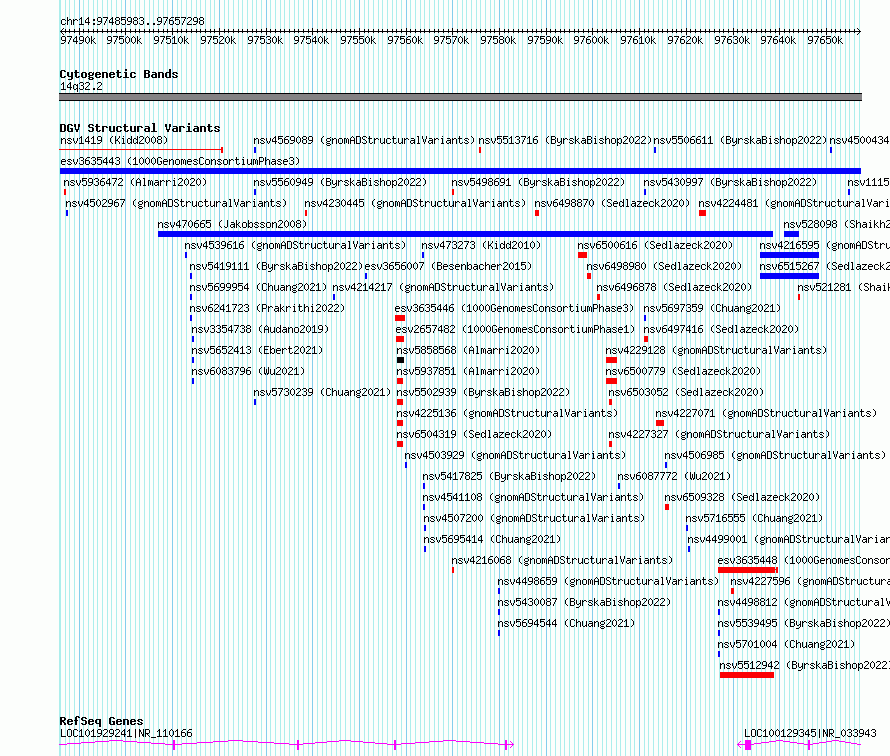Click nsv473273 (Kidd2010) label
The width and height of the screenshot is (890, 756).
coord(481,245)
